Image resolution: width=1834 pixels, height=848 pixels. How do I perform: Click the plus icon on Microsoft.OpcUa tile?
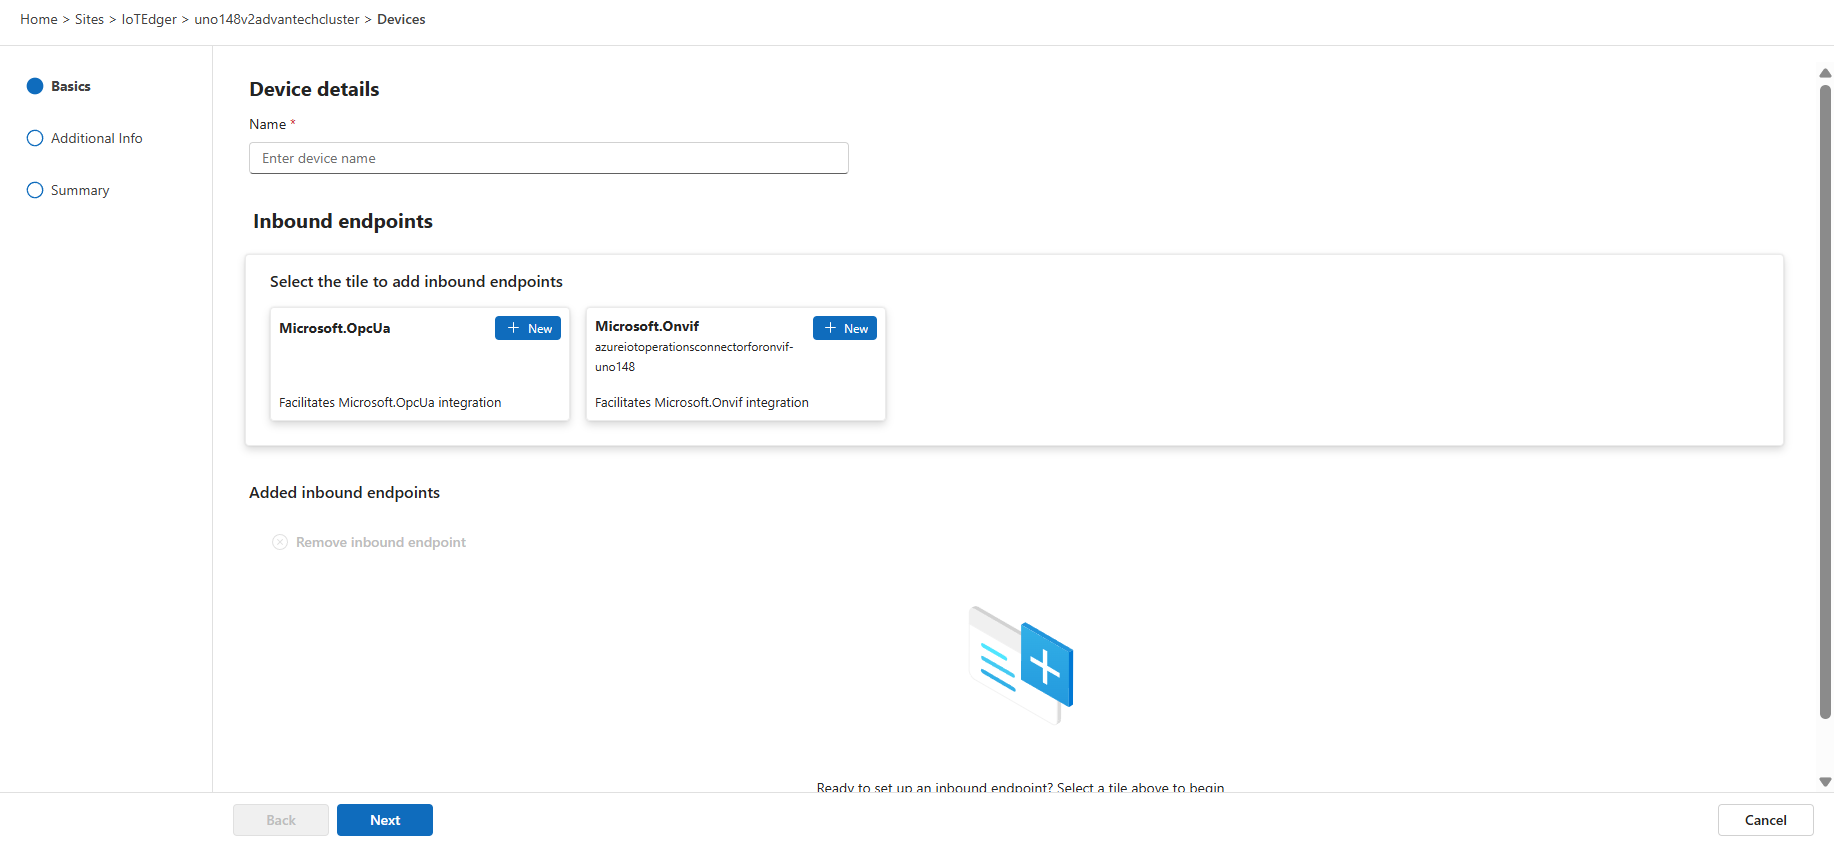point(513,328)
